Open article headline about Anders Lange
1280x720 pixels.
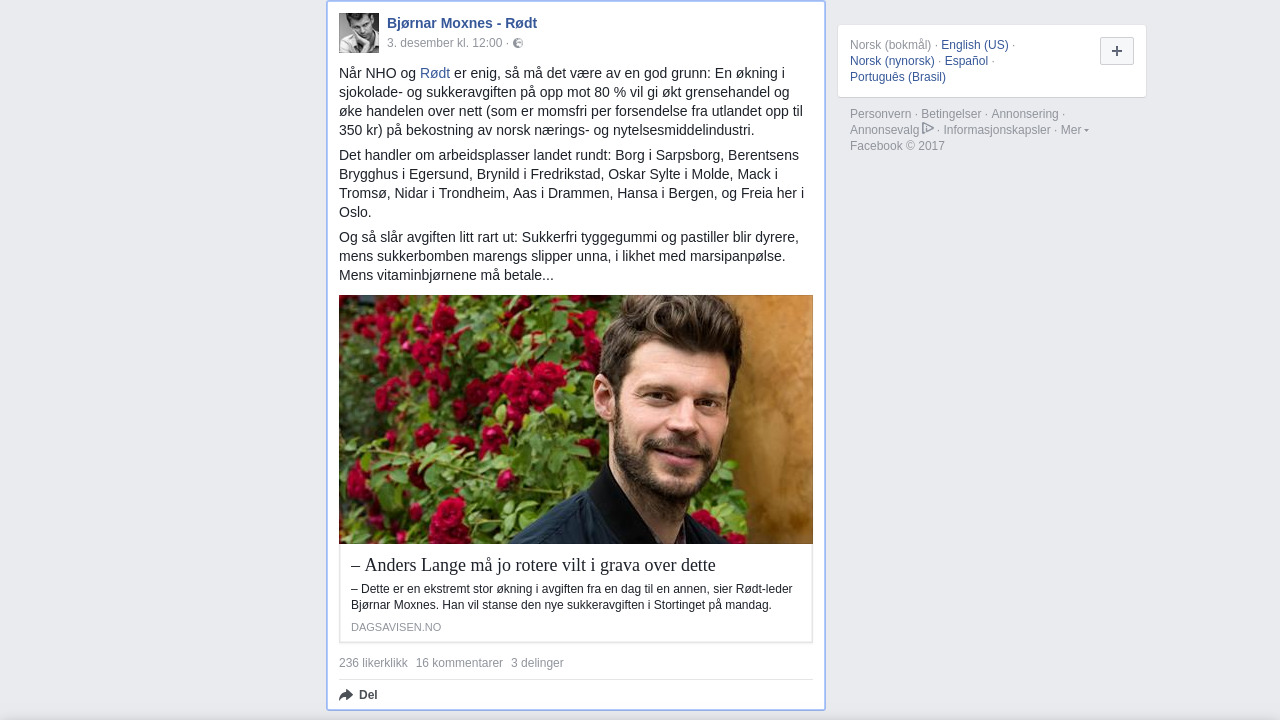coord(533,565)
